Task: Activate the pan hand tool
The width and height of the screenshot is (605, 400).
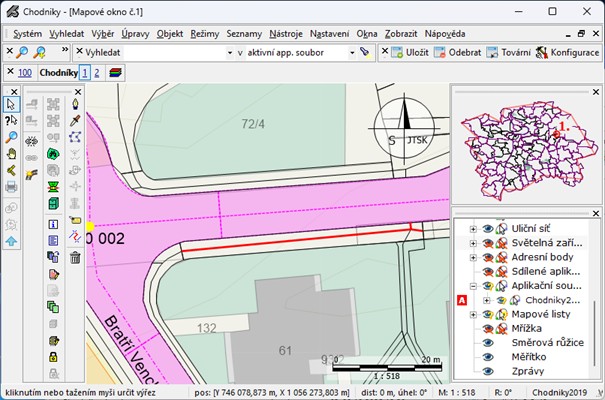Action: 11,155
